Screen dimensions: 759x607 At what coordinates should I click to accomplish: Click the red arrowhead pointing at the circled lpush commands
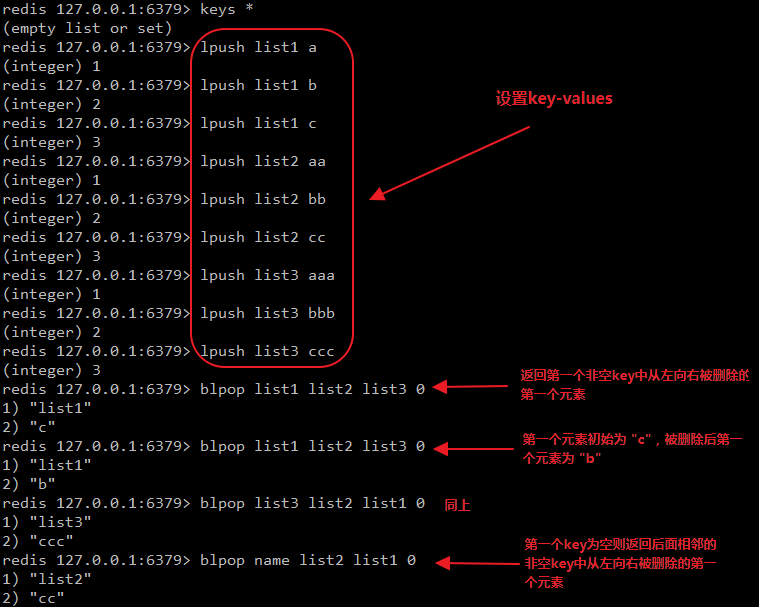[x=378, y=194]
